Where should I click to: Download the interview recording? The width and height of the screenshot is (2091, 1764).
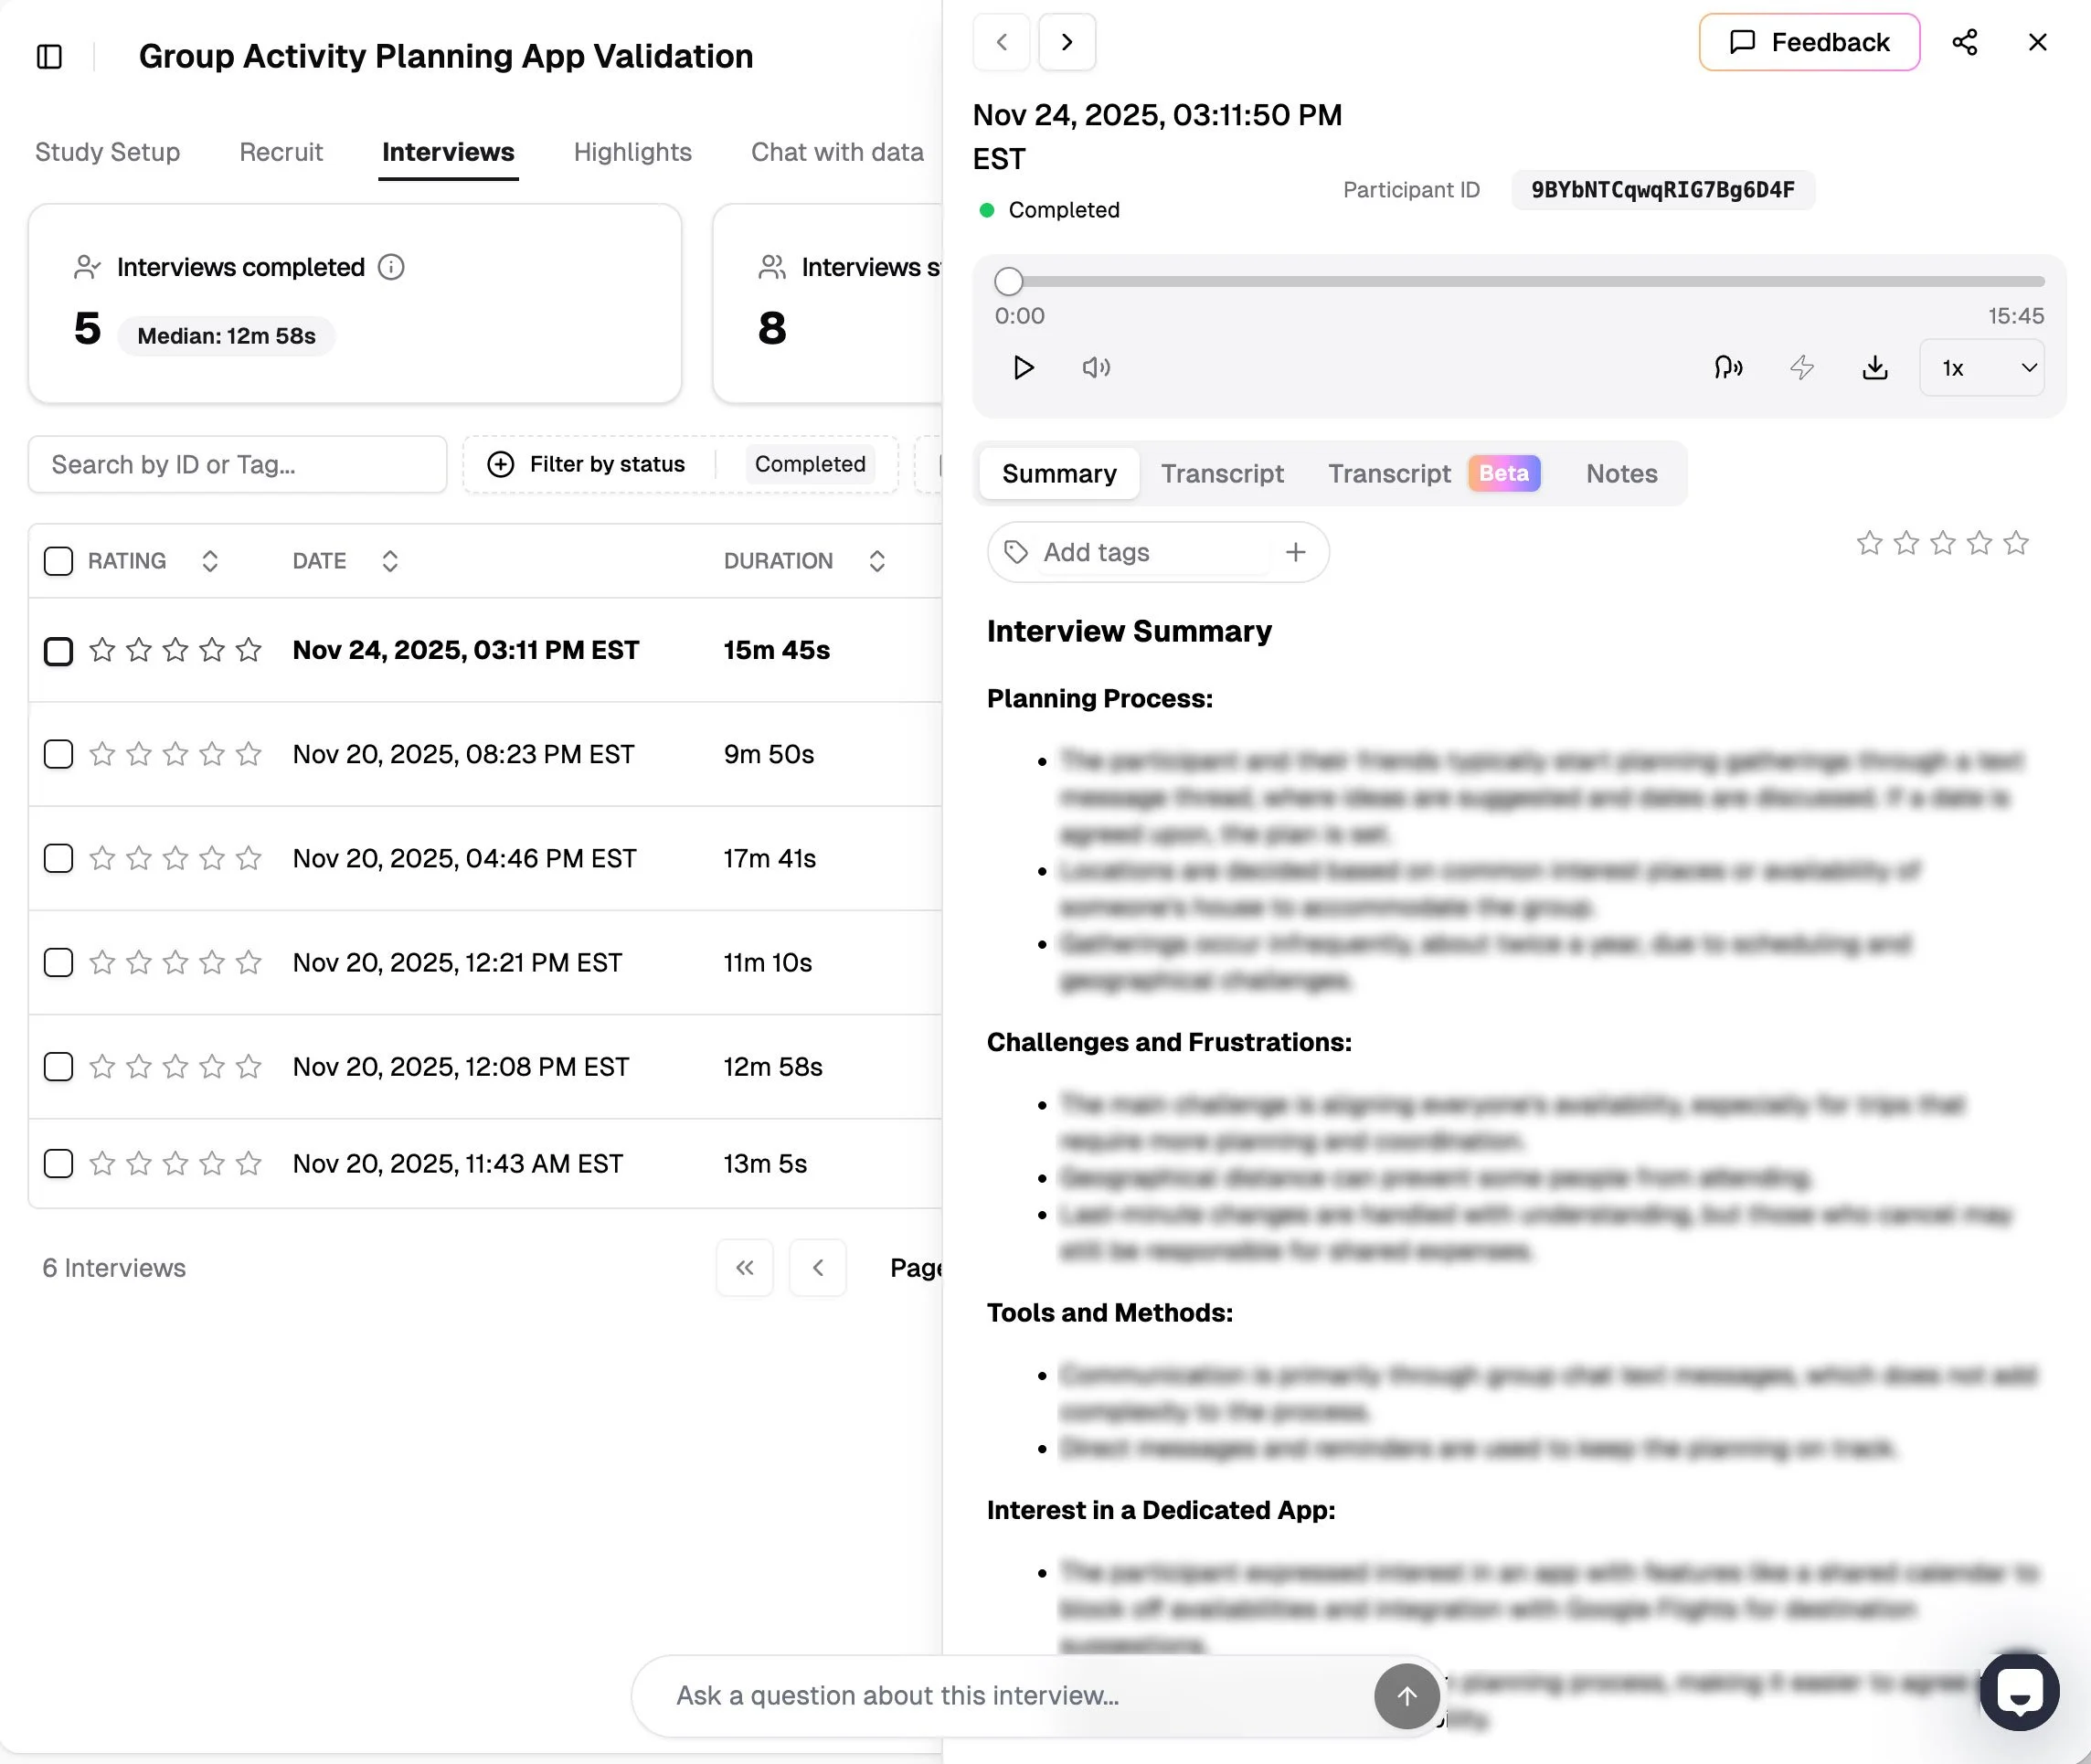[x=1875, y=368]
